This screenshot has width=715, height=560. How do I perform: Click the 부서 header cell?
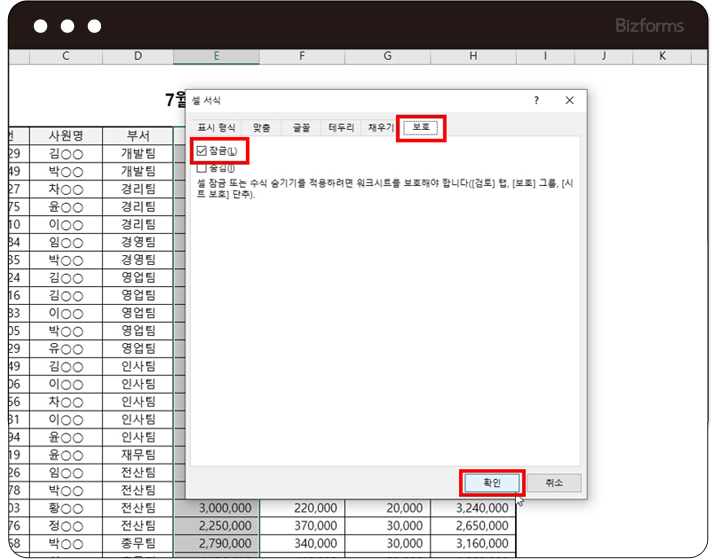click(x=138, y=135)
